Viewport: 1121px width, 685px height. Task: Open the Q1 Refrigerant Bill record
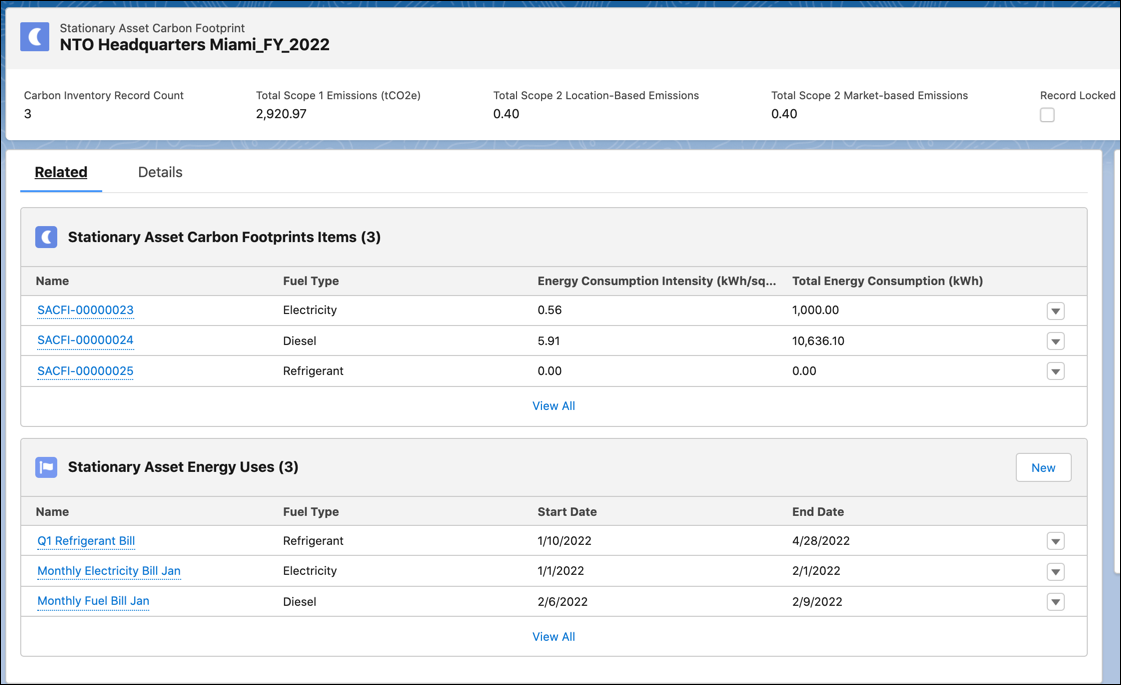click(86, 540)
